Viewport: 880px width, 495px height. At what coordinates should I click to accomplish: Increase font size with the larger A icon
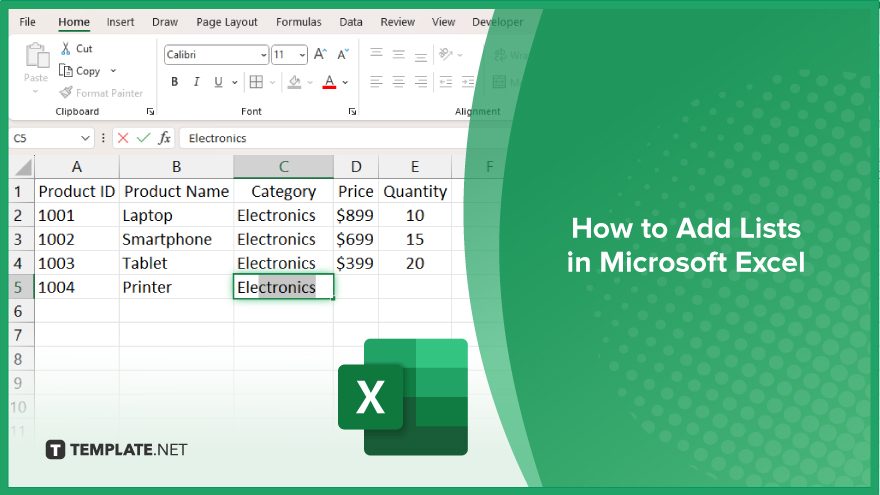tap(320, 54)
